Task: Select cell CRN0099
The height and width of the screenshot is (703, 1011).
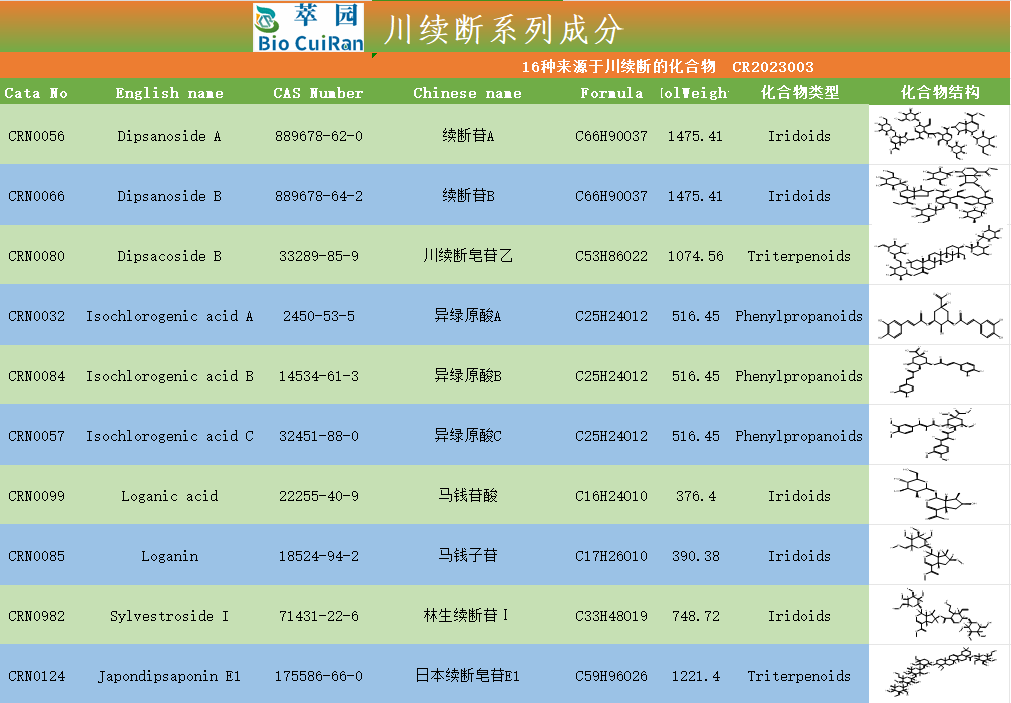Action: click(37, 496)
